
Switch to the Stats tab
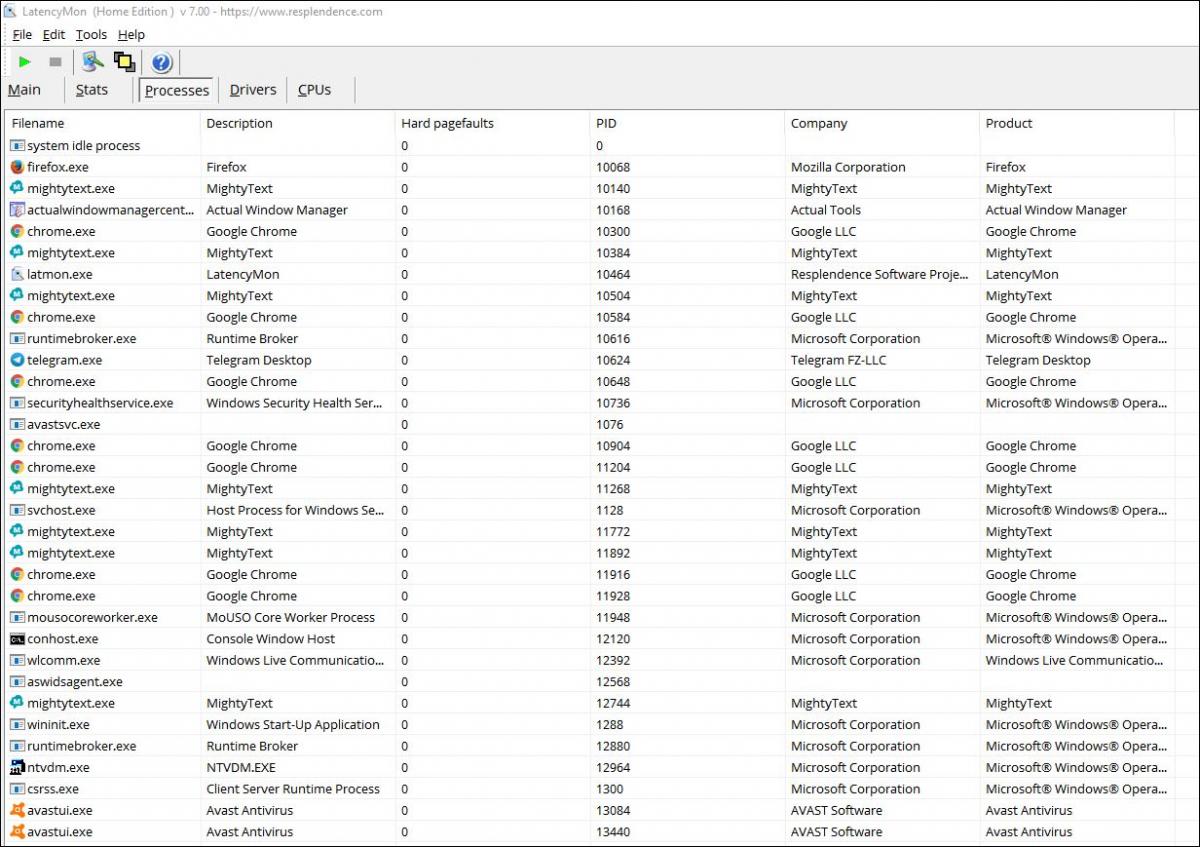click(91, 90)
